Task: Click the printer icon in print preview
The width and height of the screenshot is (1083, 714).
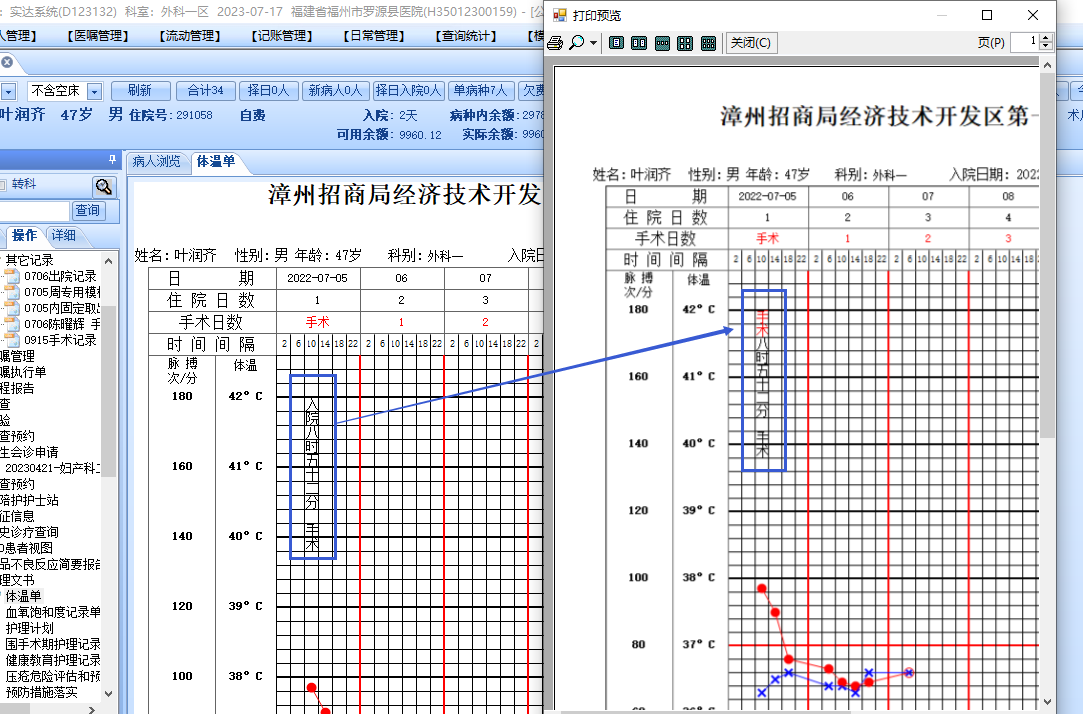Action: (555, 43)
